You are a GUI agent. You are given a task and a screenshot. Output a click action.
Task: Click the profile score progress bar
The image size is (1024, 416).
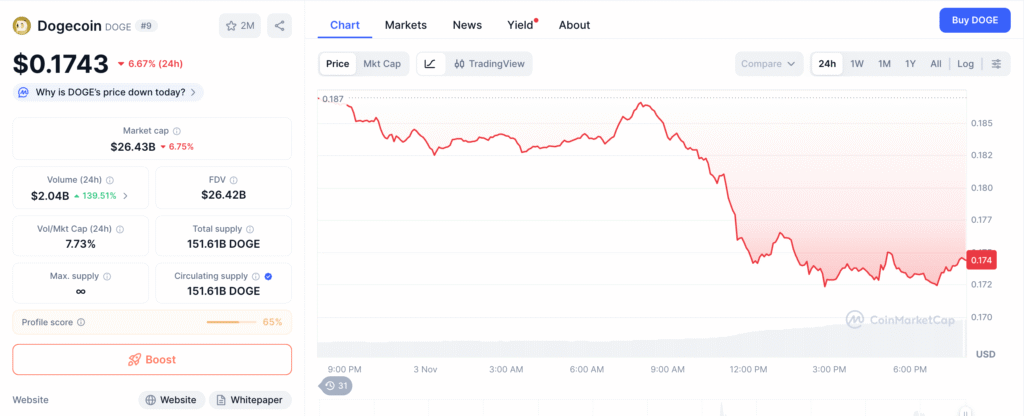pos(231,322)
